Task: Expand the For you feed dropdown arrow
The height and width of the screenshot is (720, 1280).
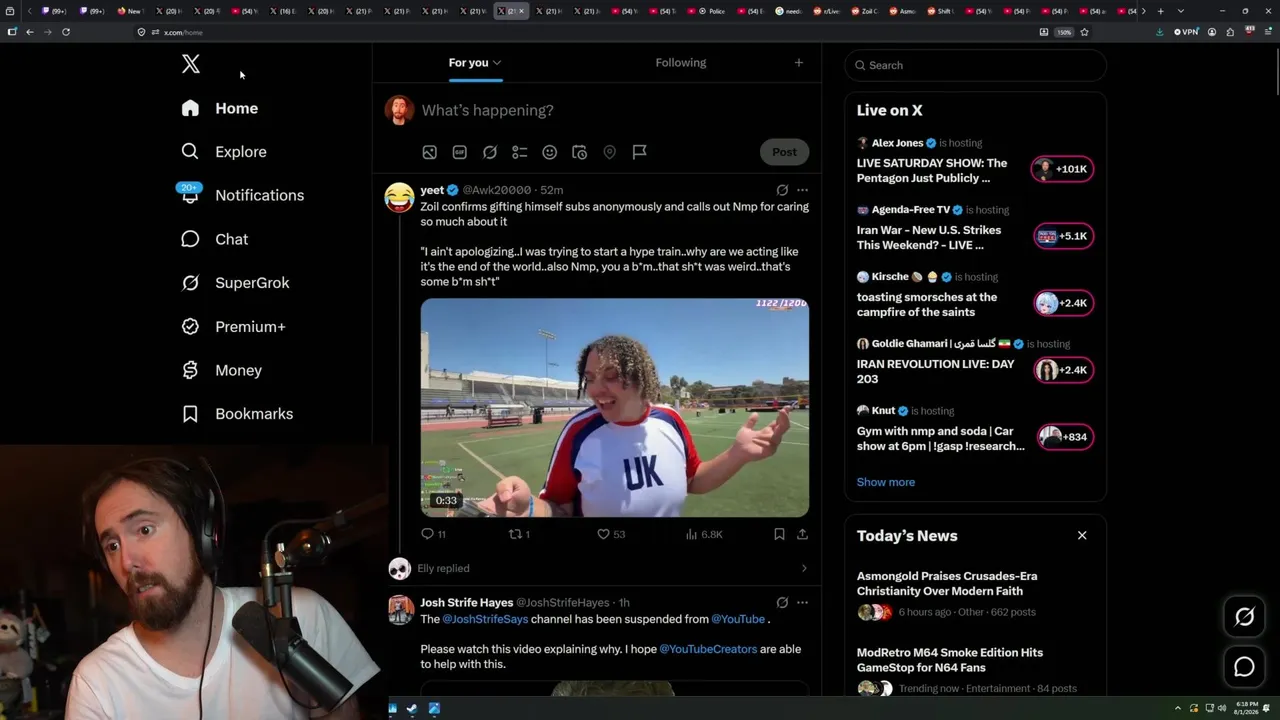Action: tap(497, 63)
